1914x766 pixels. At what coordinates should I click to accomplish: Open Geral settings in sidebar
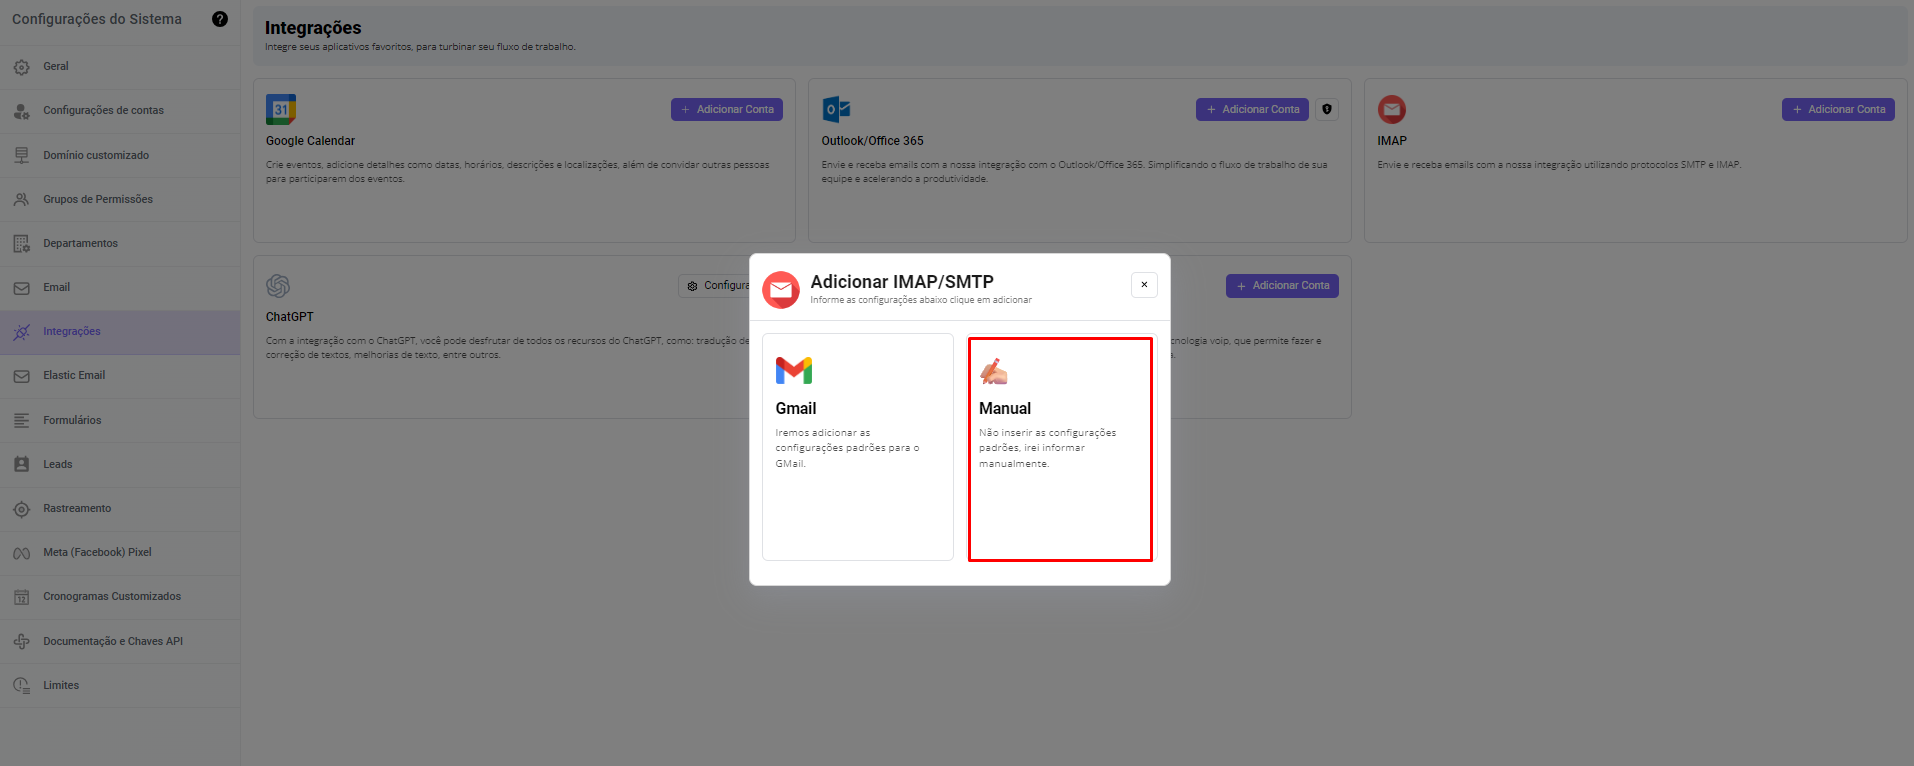coord(56,67)
